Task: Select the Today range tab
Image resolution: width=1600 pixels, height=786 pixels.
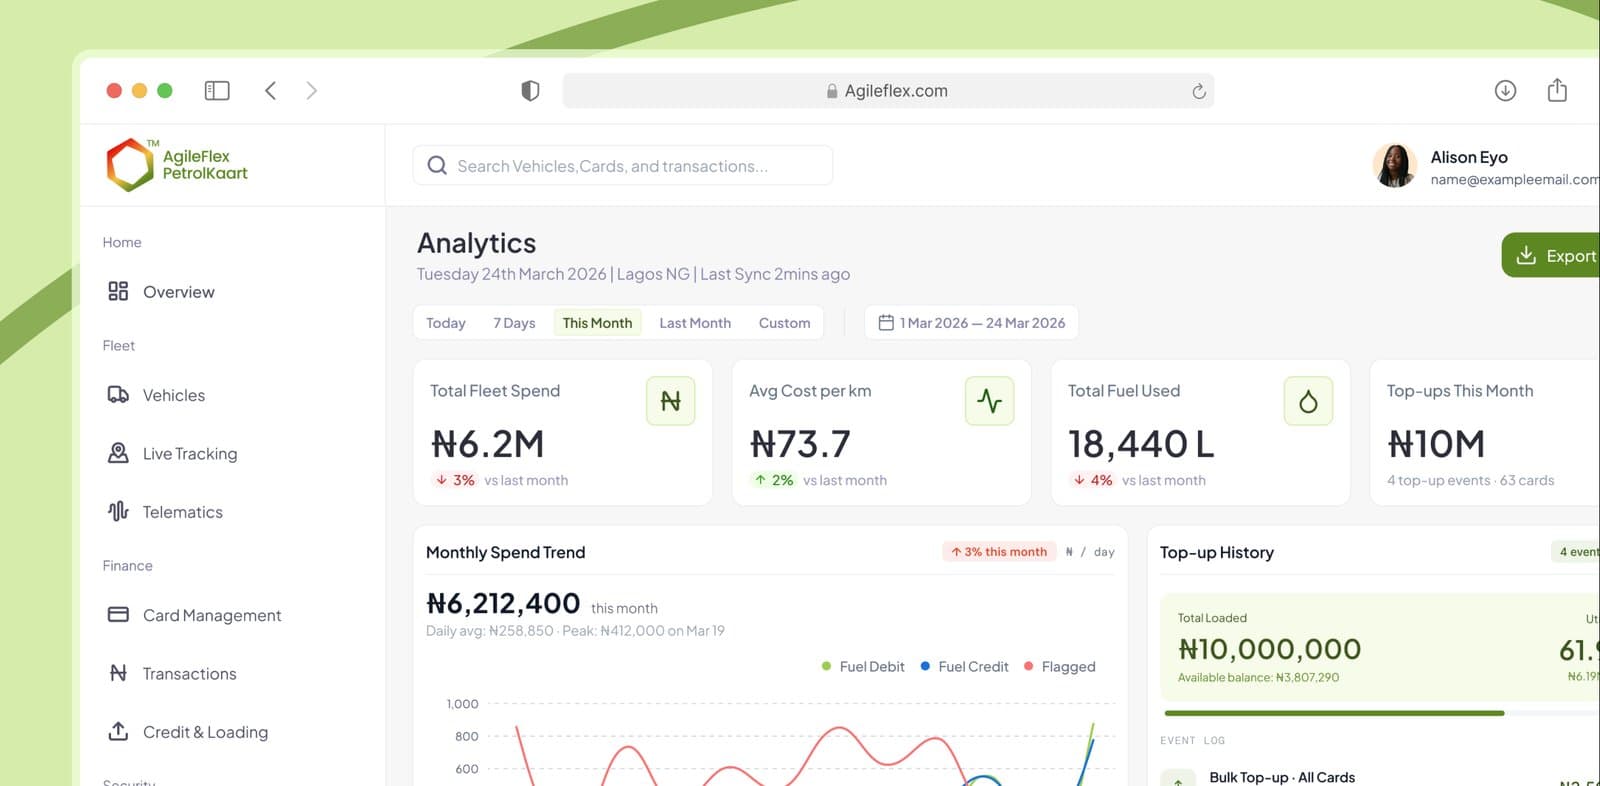Action: (x=446, y=323)
